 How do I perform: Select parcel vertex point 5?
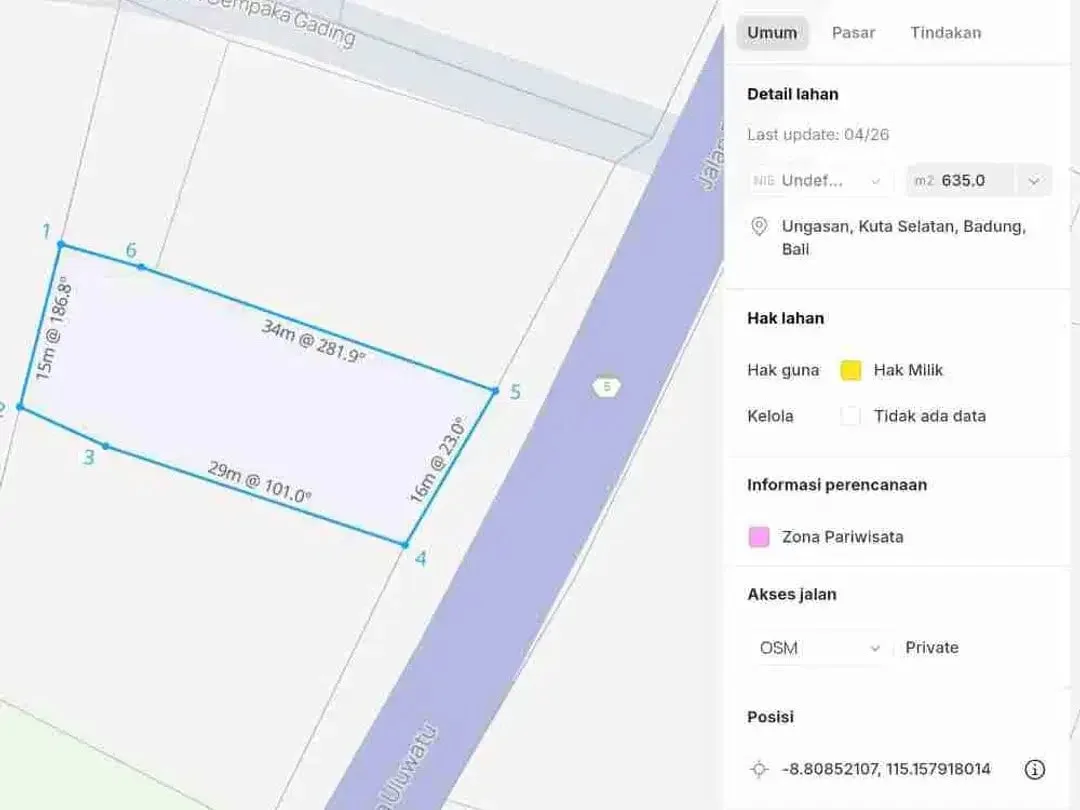pyautogui.click(x=495, y=391)
